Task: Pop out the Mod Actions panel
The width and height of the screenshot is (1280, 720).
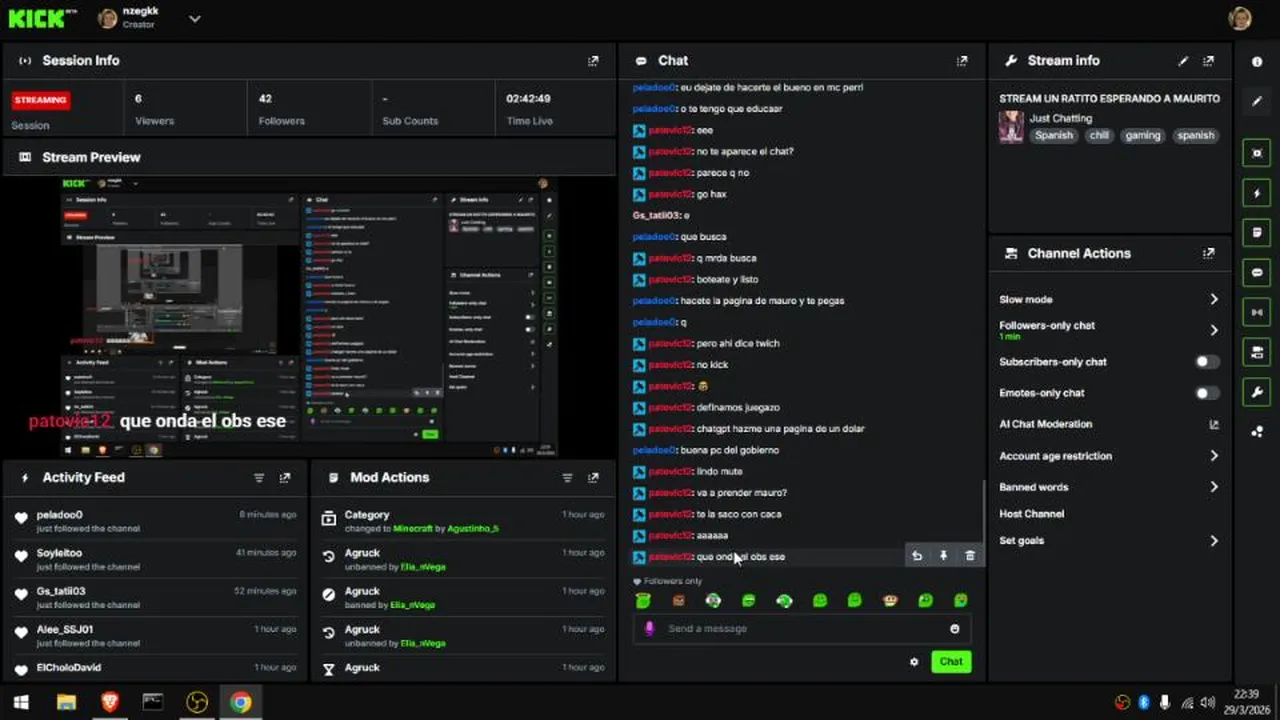Action: (x=593, y=478)
